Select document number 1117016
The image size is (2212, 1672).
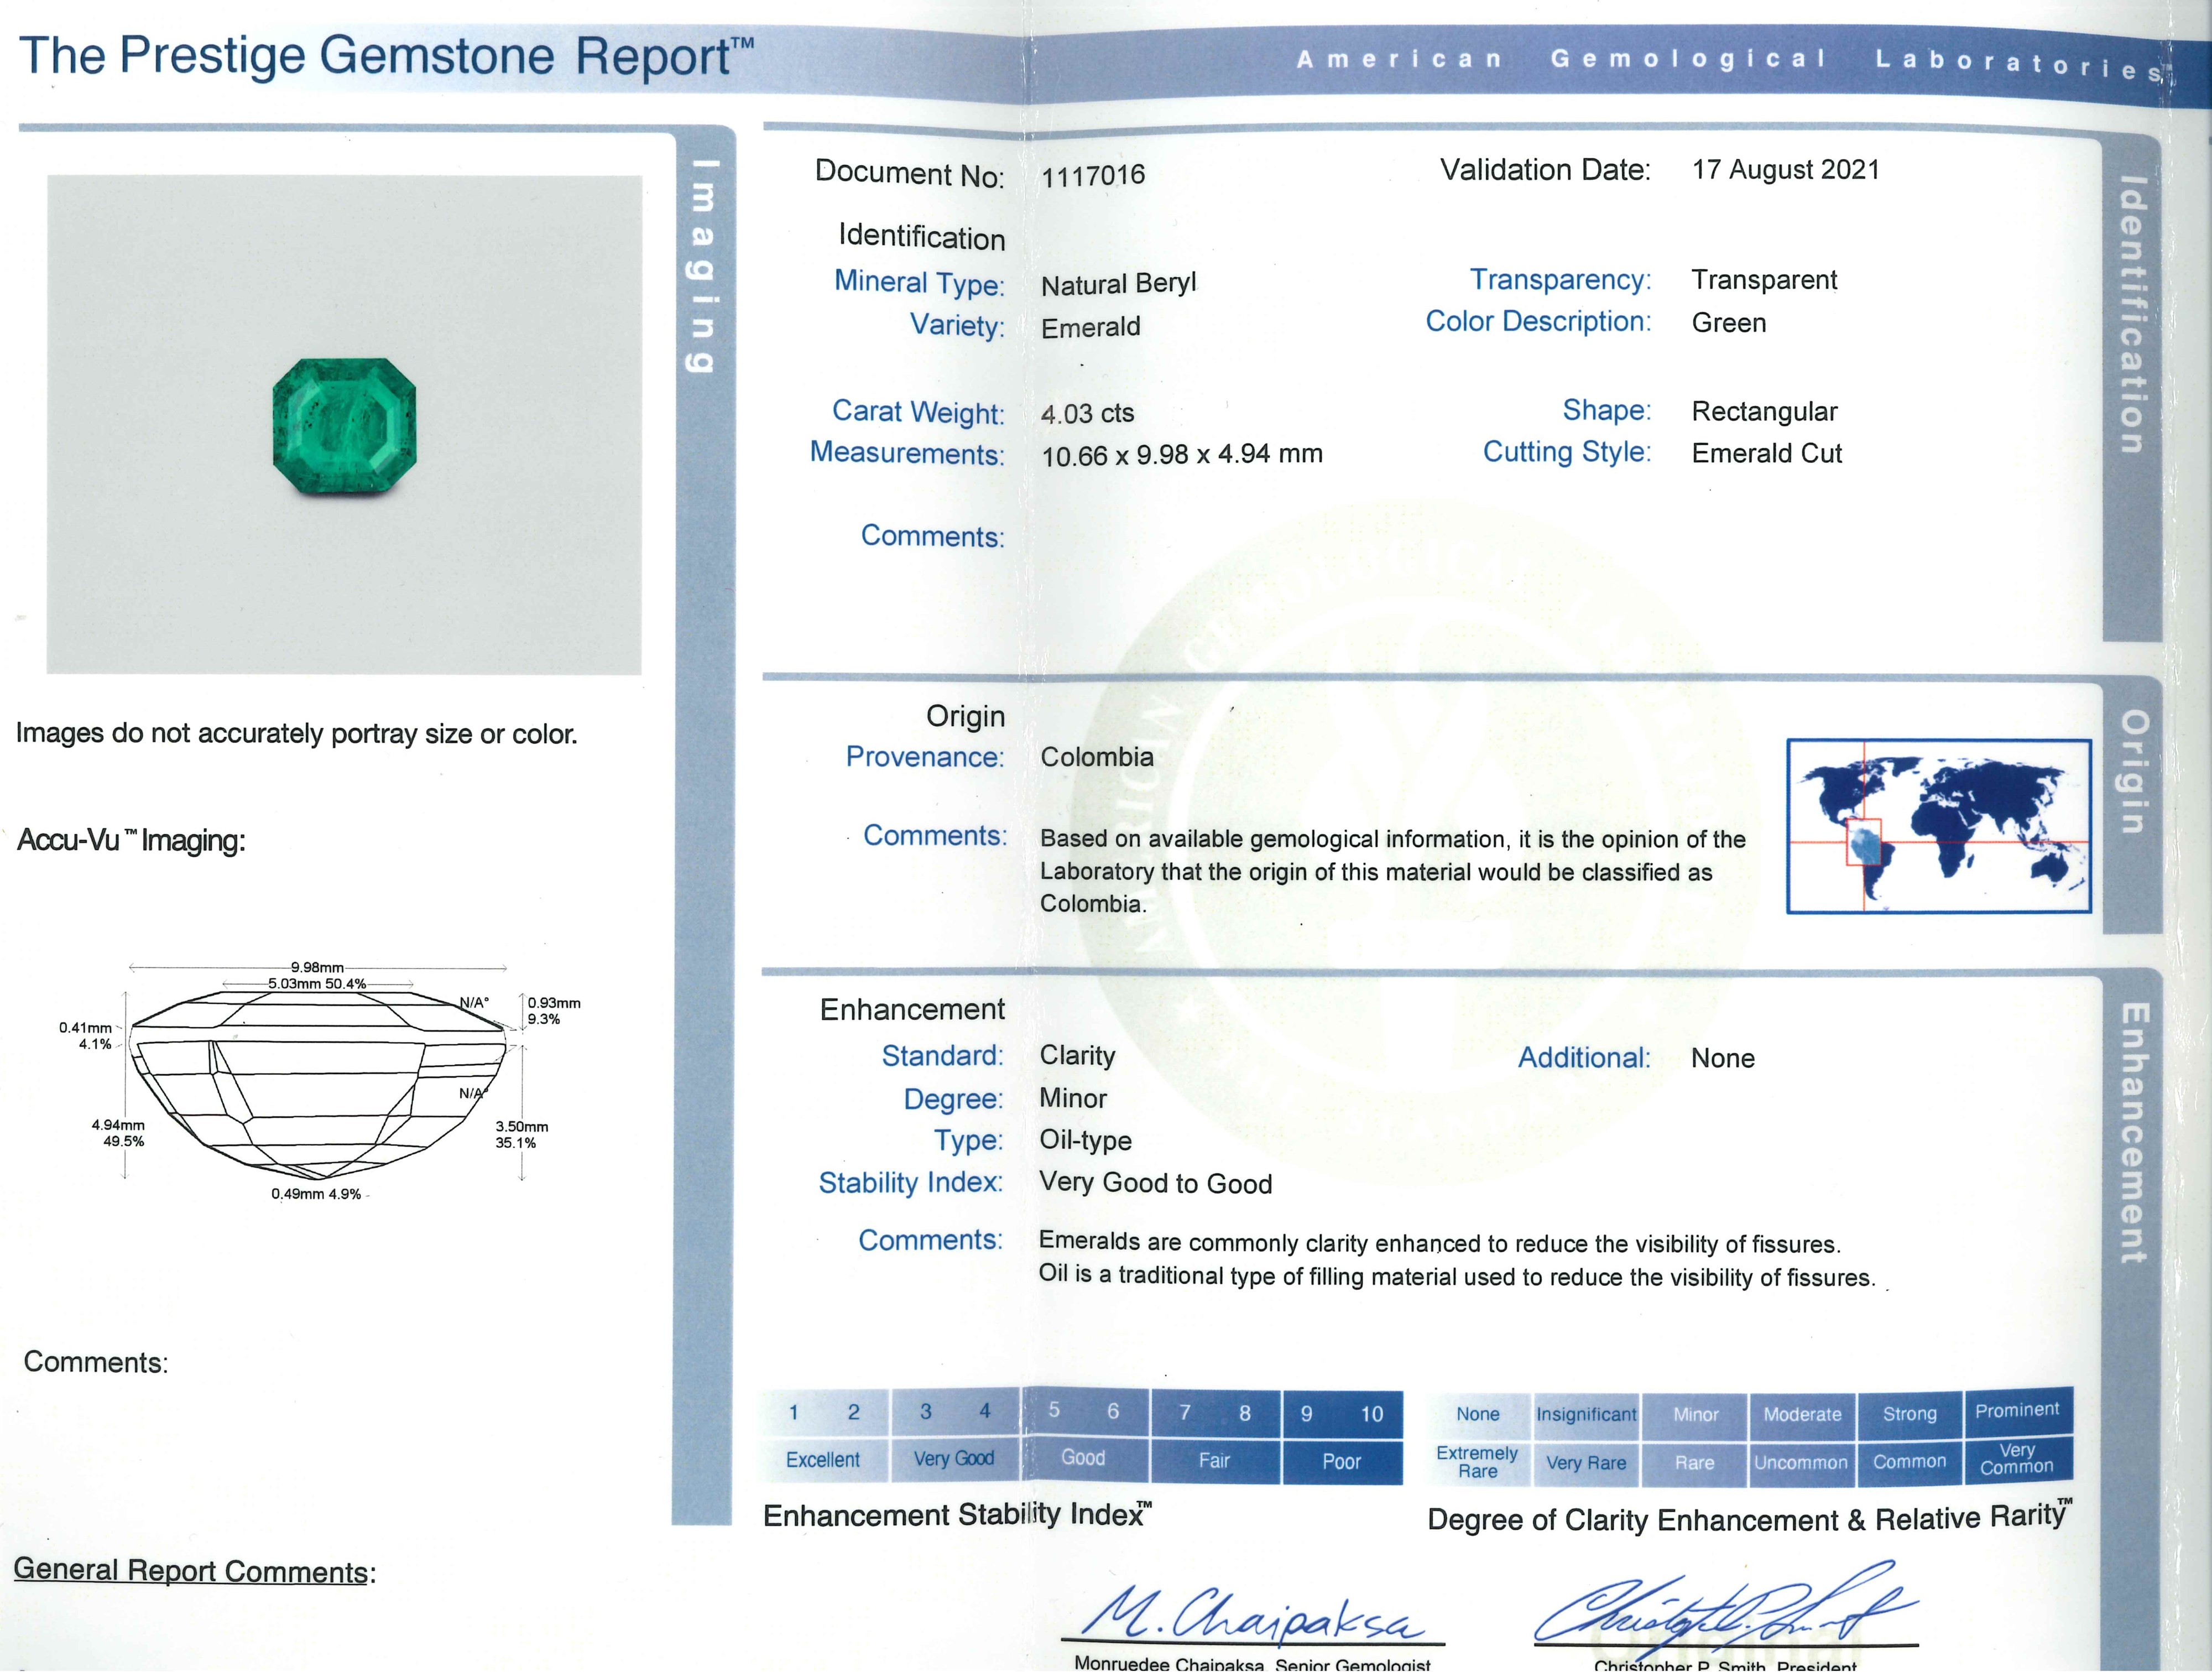[1093, 176]
